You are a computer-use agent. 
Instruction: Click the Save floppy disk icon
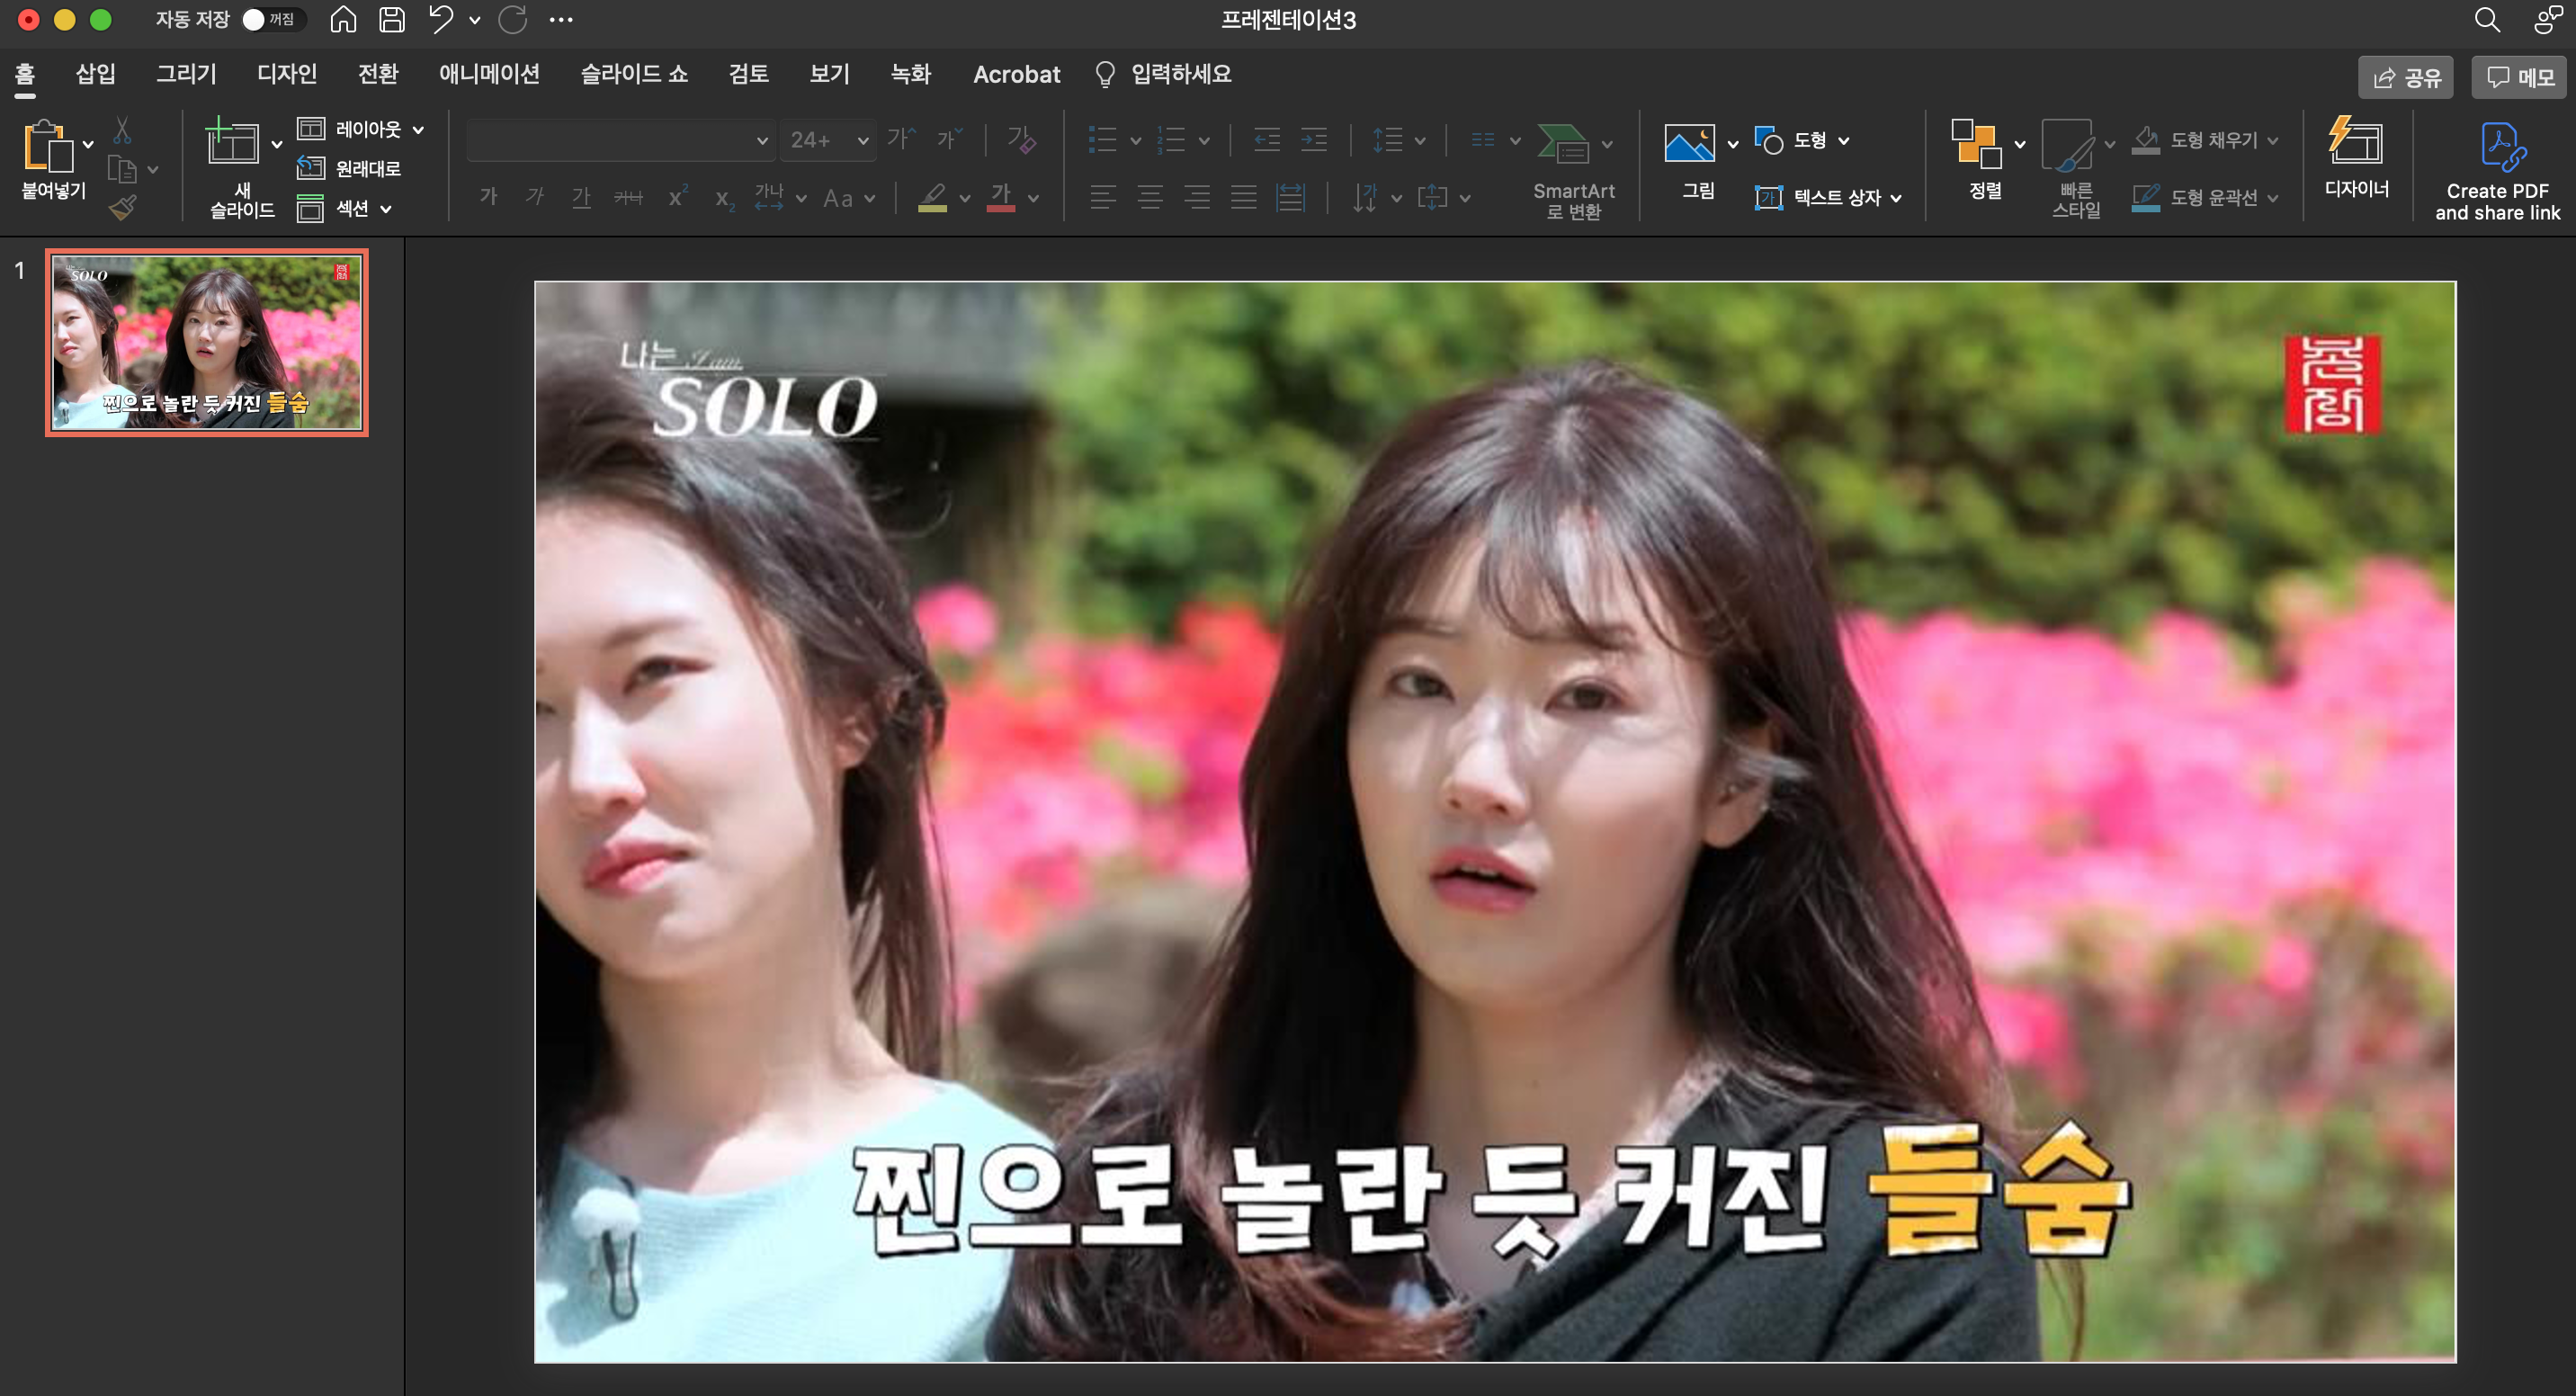tap(392, 20)
